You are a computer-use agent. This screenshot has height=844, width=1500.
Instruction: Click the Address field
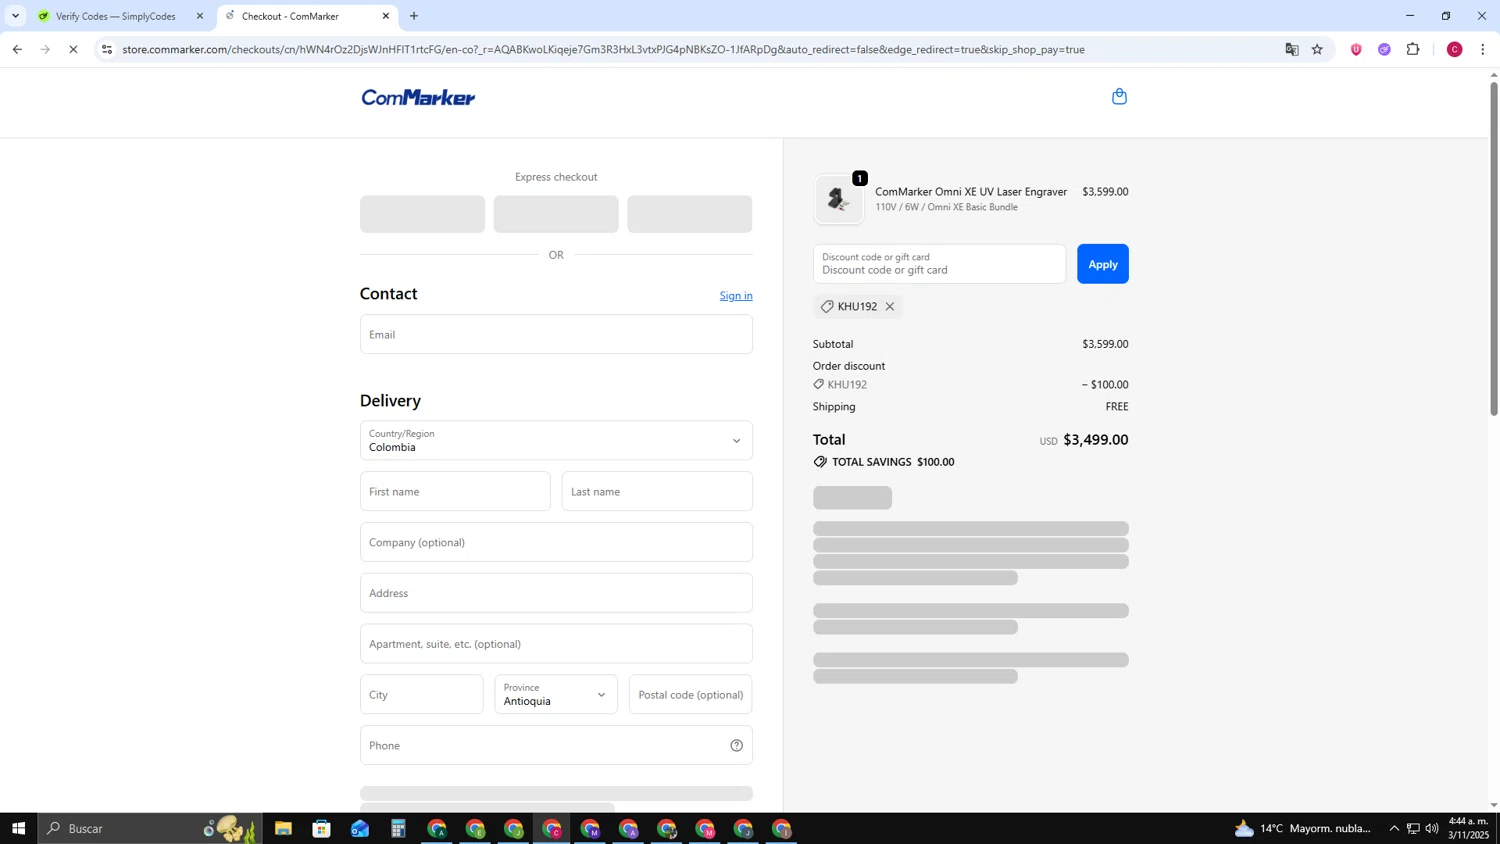[556, 593]
